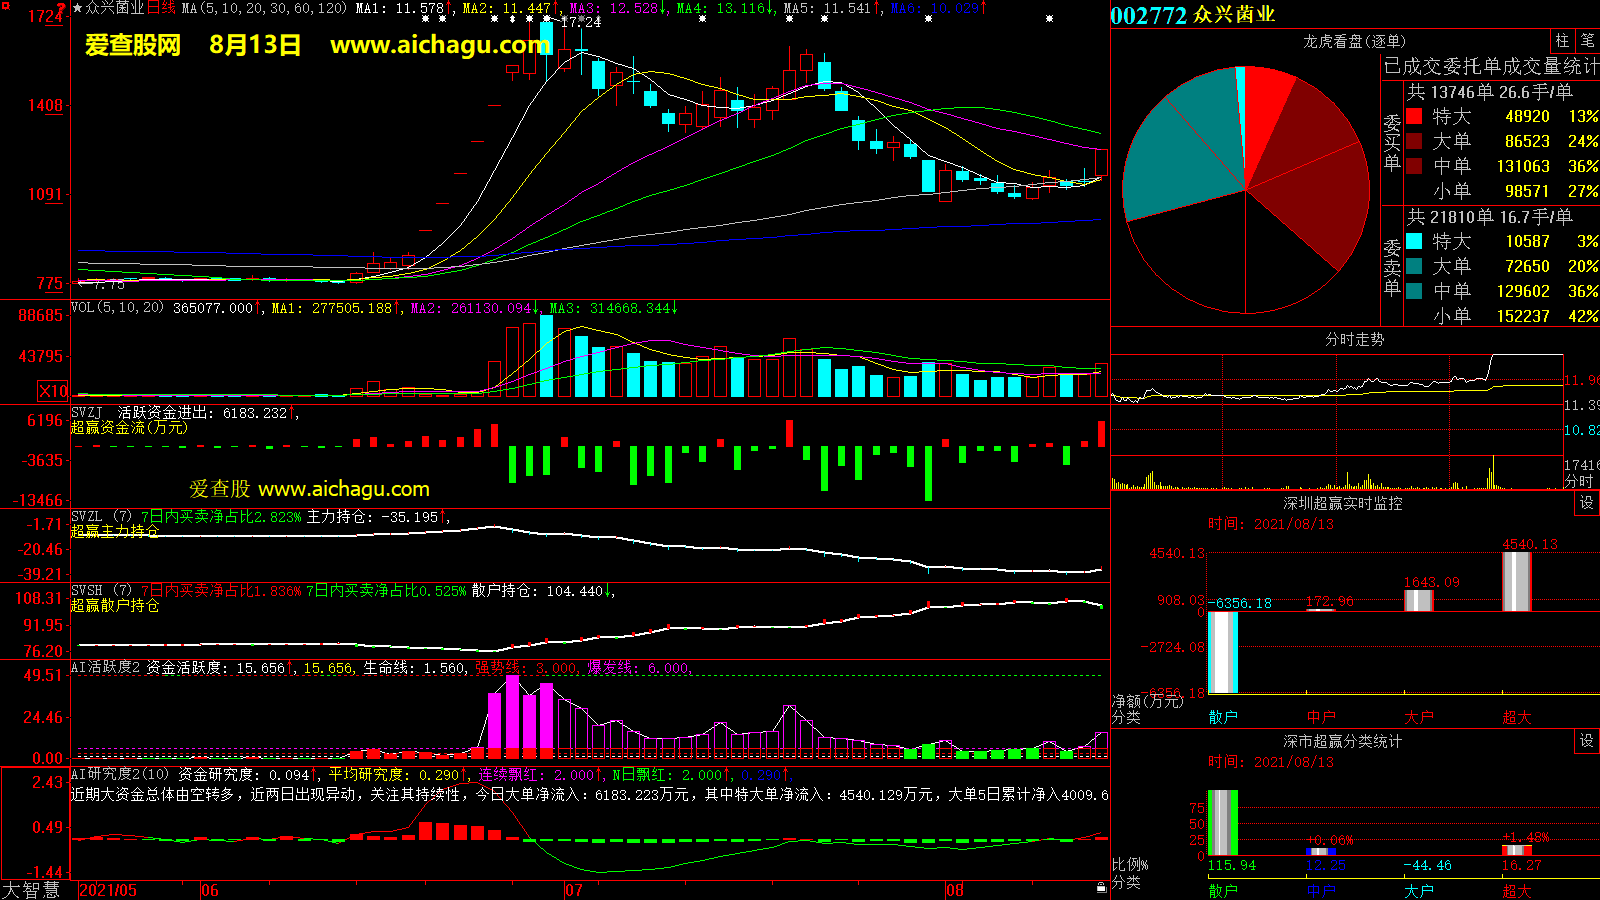Click the lock icon at chart bottom-right

[1101, 887]
